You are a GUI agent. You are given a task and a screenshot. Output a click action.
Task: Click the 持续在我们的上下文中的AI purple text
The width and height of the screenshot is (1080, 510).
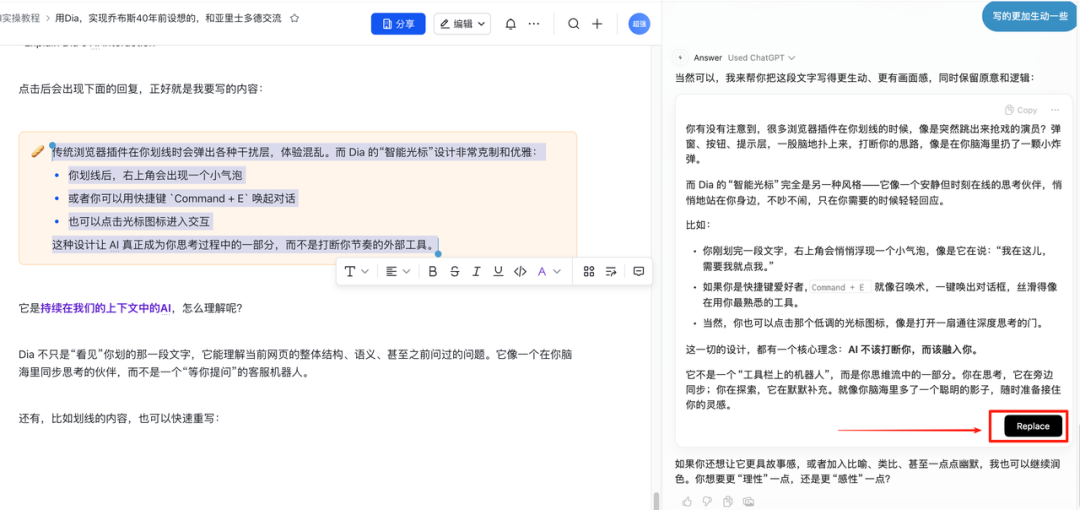tap(106, 308)
